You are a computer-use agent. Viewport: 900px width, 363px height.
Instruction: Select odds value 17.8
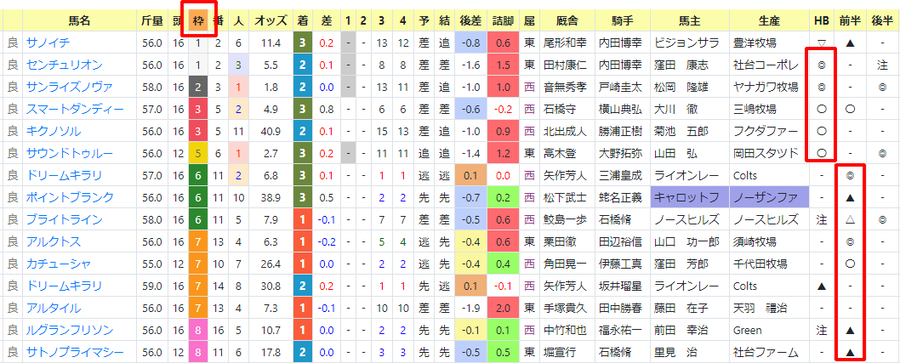click(270, 352)
